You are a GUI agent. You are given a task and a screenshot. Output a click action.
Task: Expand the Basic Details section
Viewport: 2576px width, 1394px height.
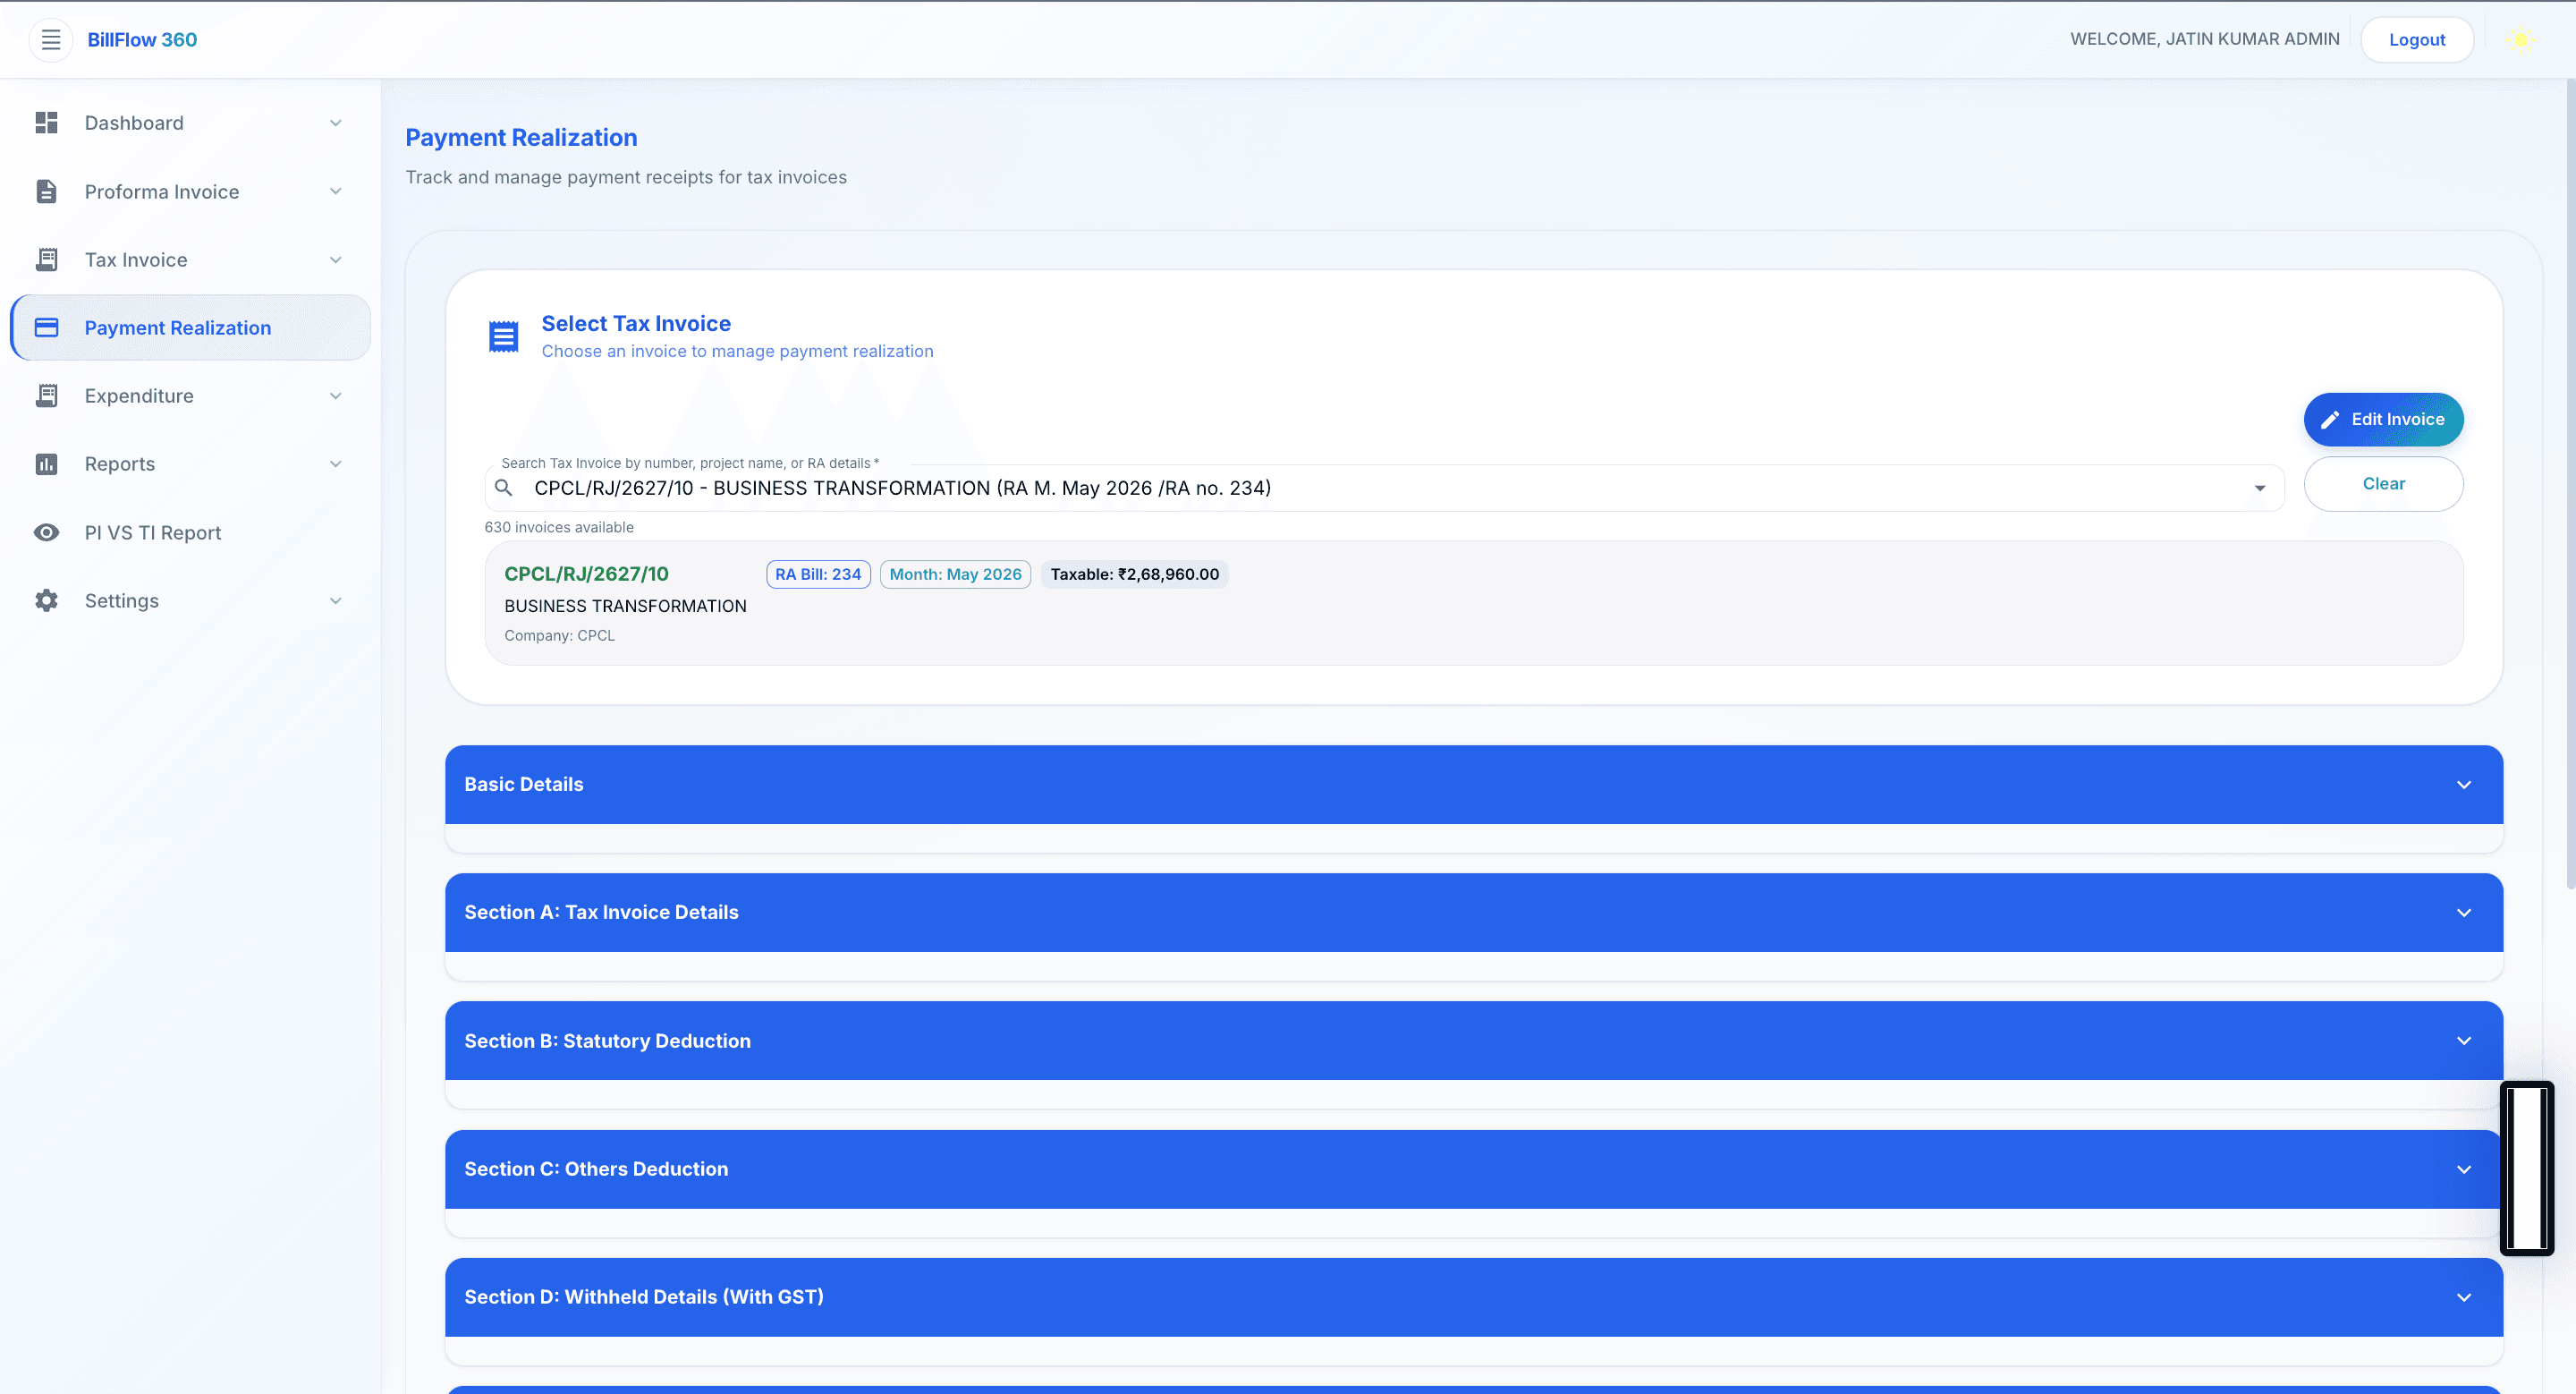coord(1474,784)
